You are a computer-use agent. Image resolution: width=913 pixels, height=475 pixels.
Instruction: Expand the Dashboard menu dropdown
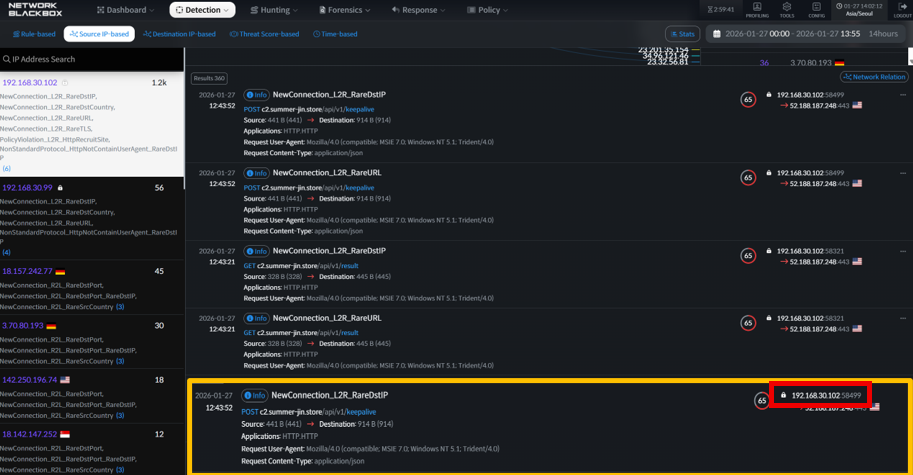(126, 10)
